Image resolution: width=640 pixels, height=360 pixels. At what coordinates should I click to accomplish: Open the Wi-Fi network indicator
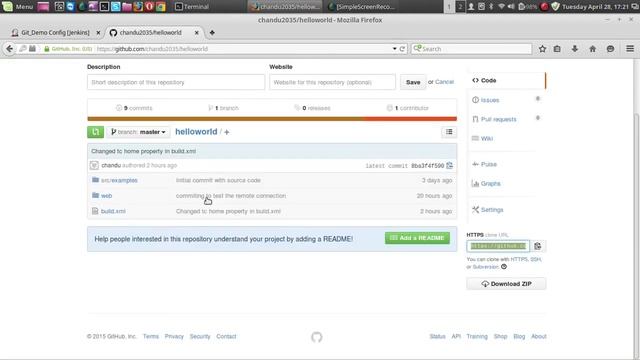click(501, 7)
